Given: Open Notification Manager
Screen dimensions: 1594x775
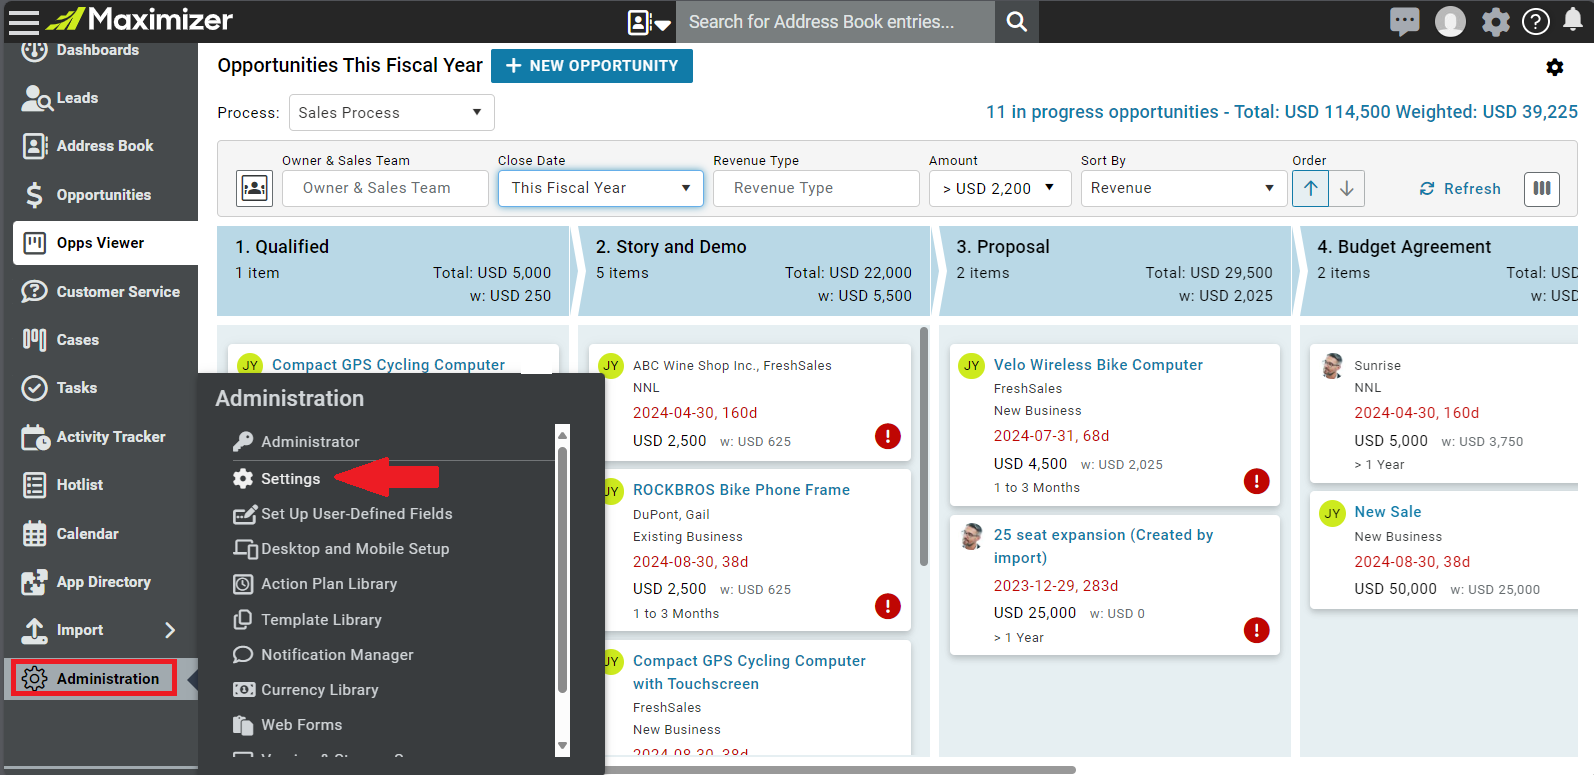Looking at the screenshot, I should coord(337,655).
